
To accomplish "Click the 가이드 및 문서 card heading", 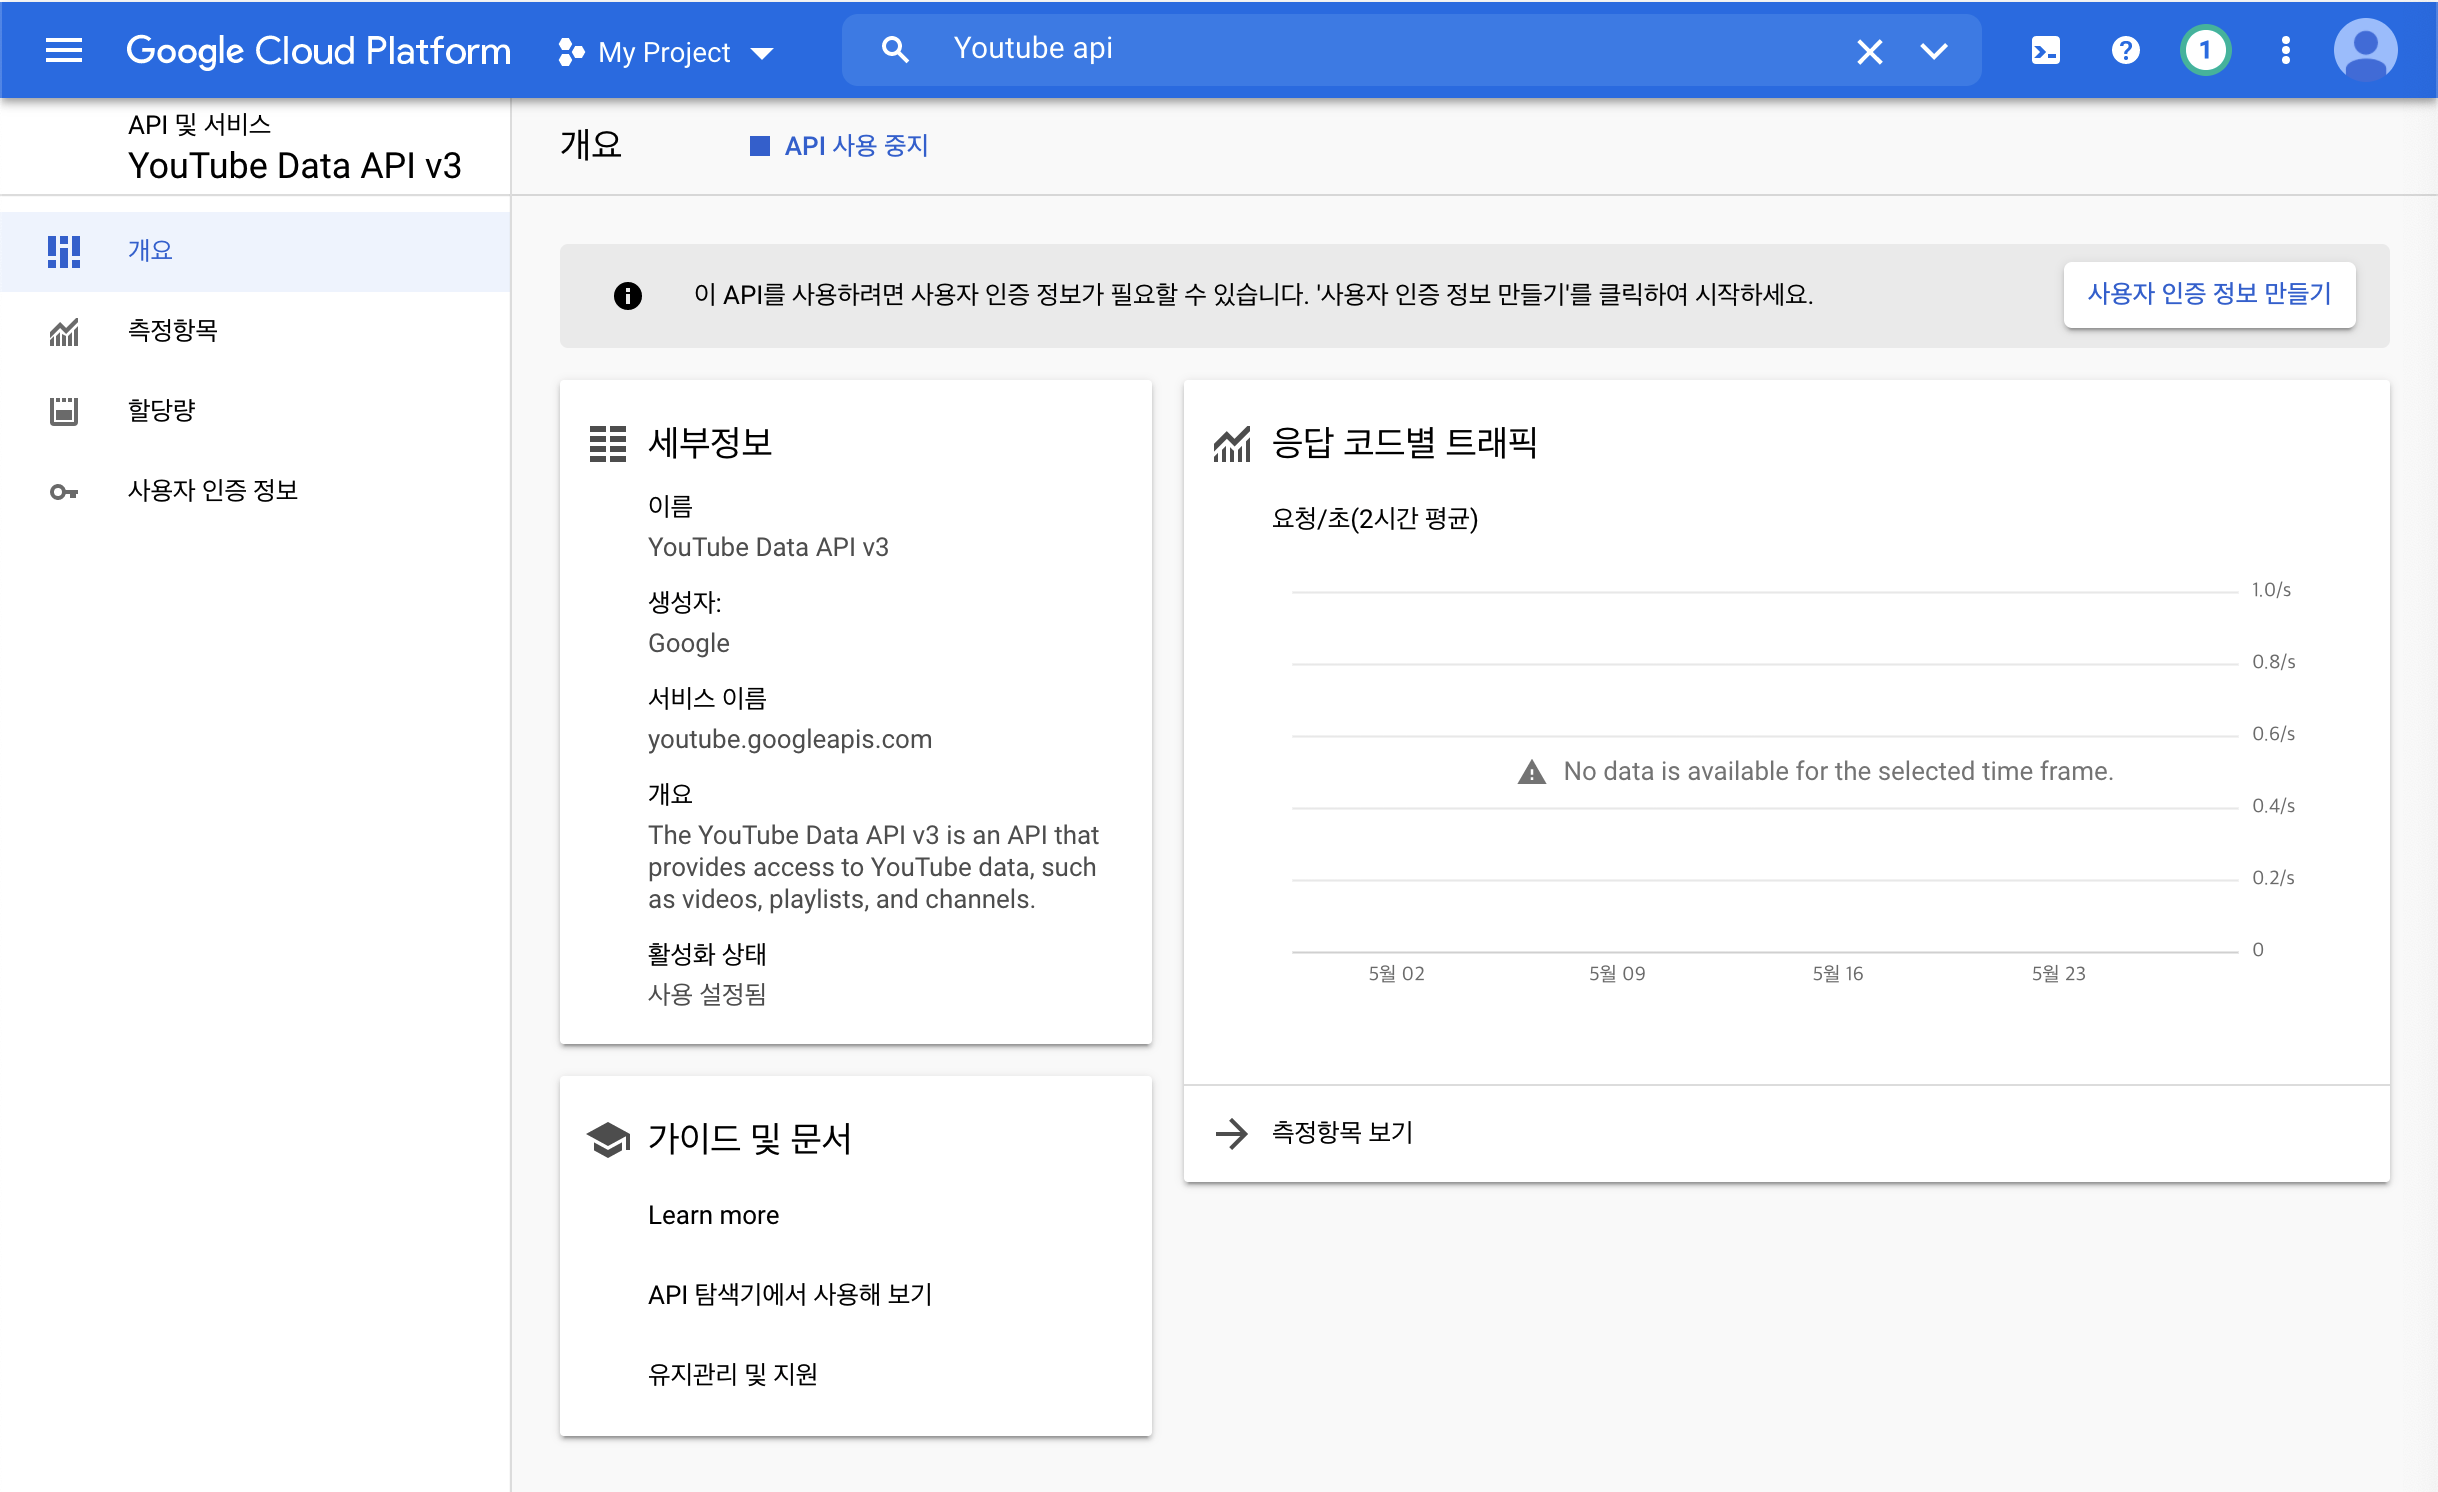I will tap(750, 1139).
